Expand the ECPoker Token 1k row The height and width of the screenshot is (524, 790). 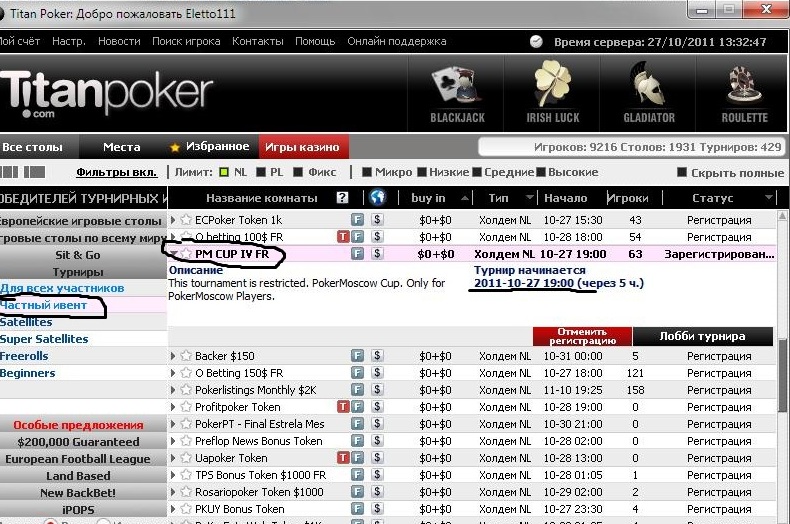[x=173, y=220]
